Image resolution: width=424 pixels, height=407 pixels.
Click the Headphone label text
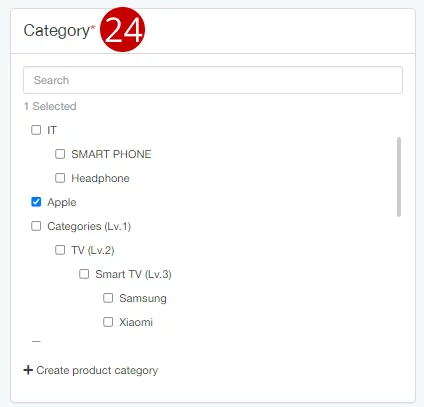(x=100, y=178)
